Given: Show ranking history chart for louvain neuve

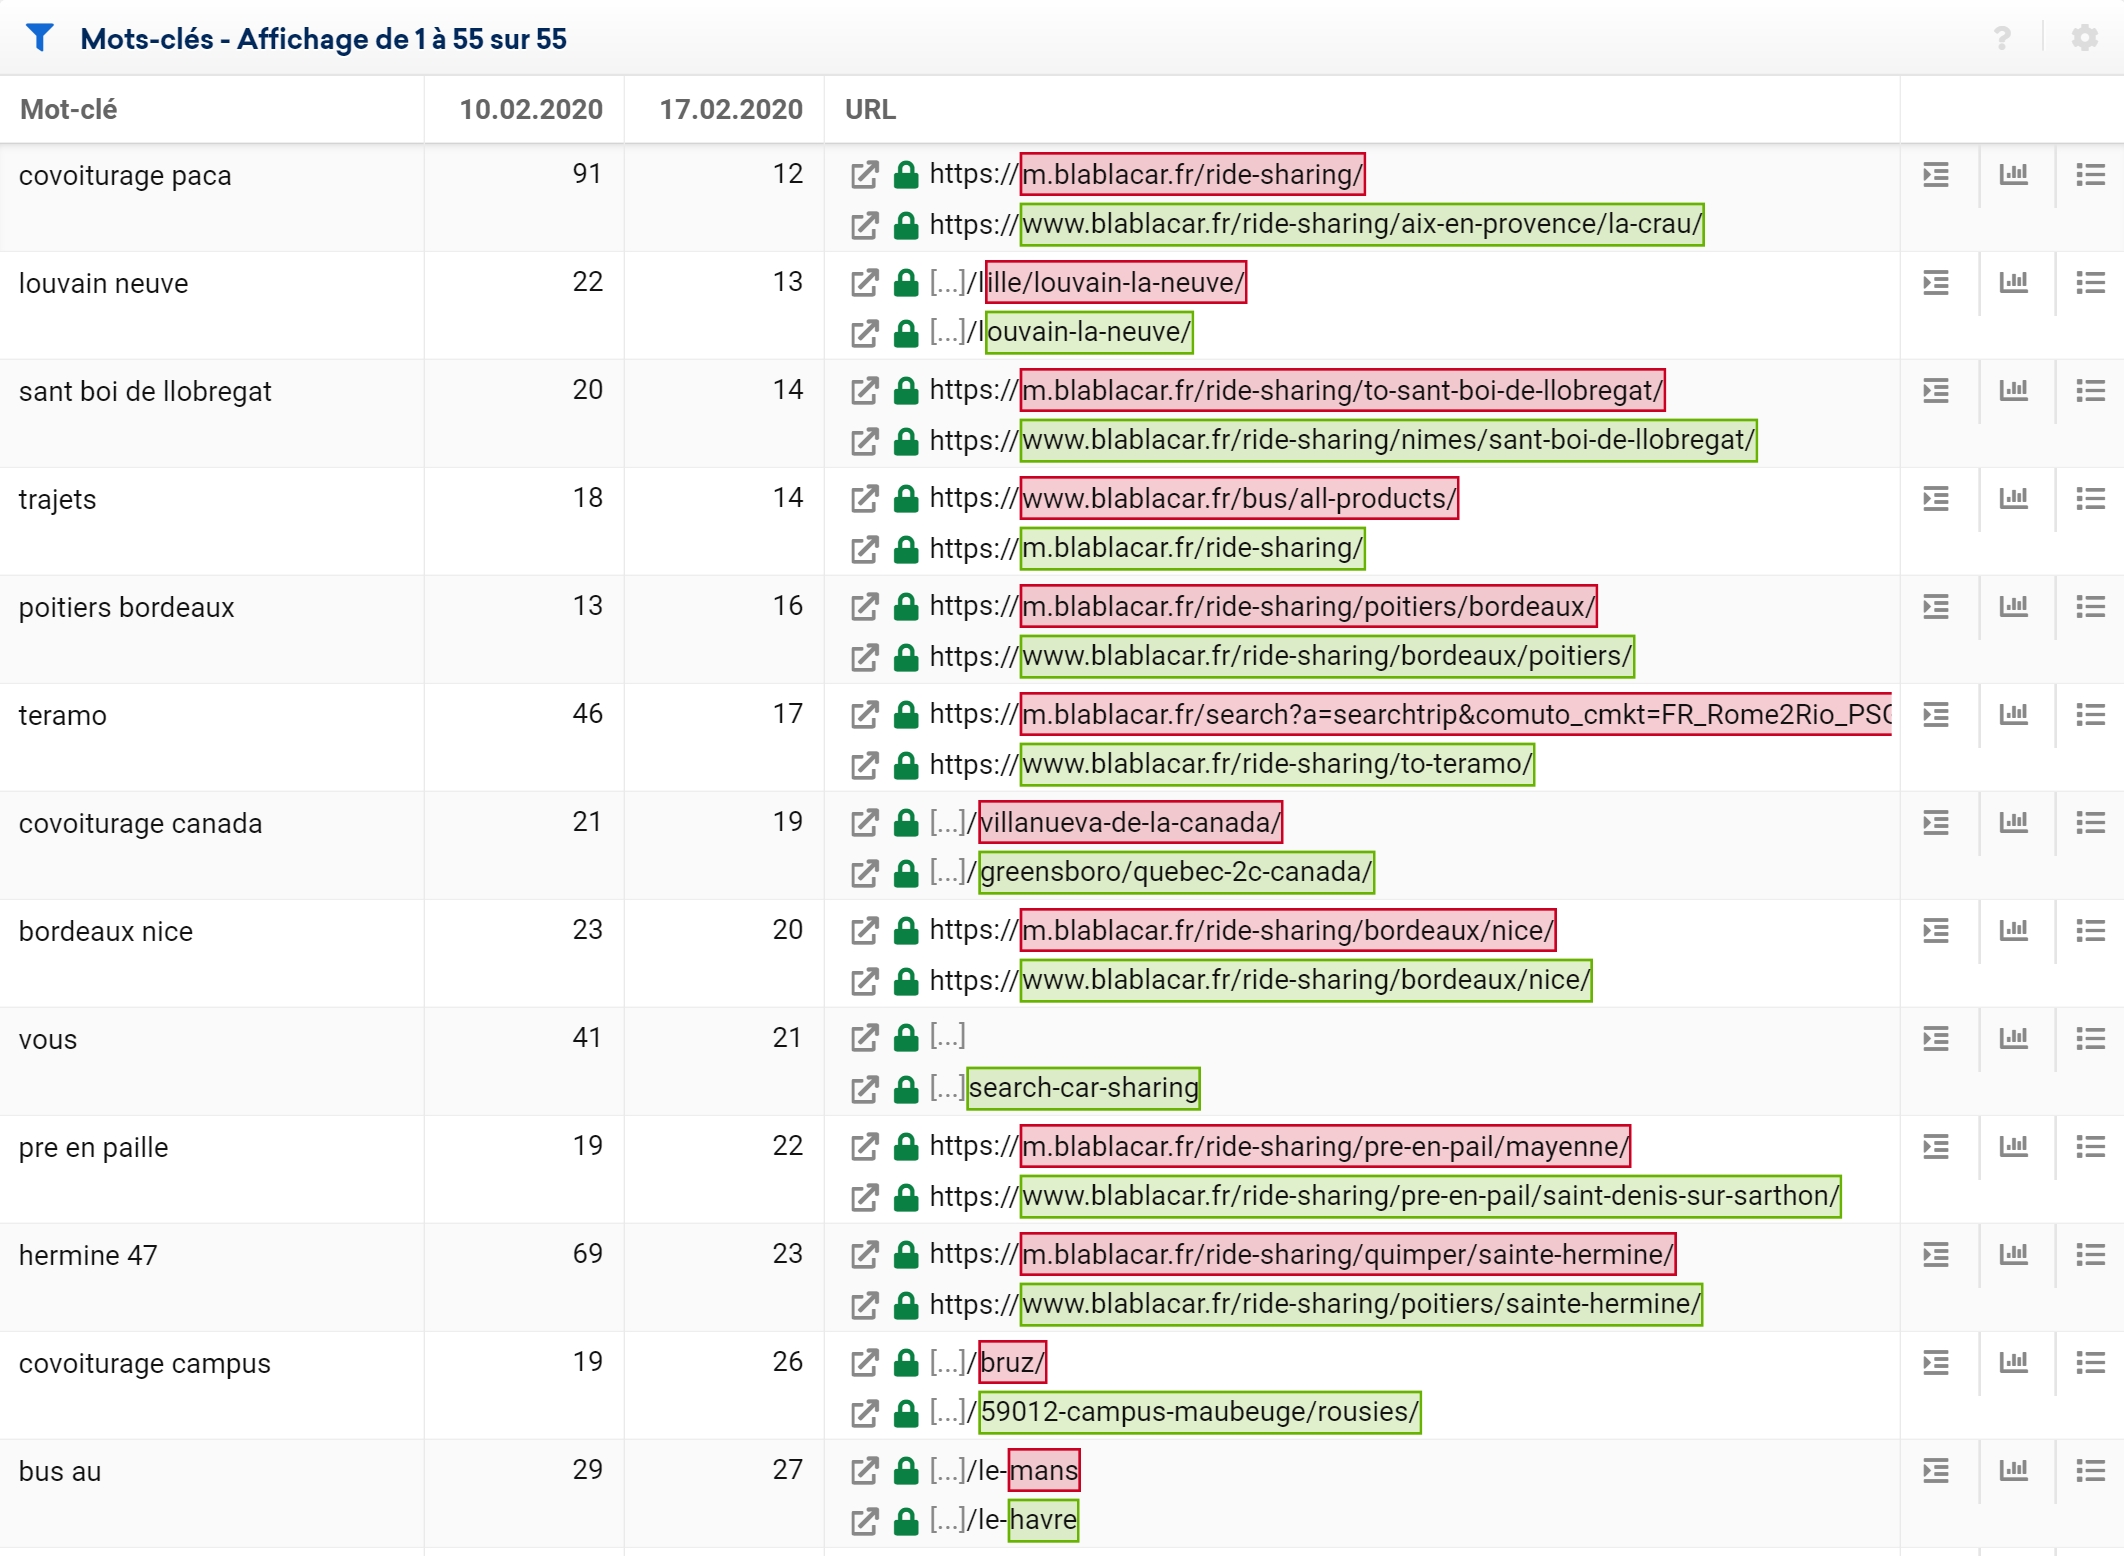Looking at the screenshot, I should [2013, 283].
